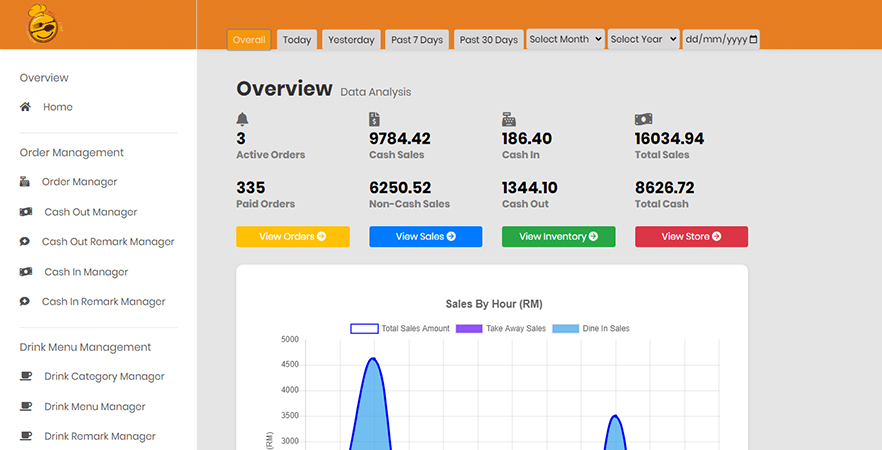Screen dimensions: 882x450
Task: Click the Cash Sales invoice icon
Action: (374, 119)
